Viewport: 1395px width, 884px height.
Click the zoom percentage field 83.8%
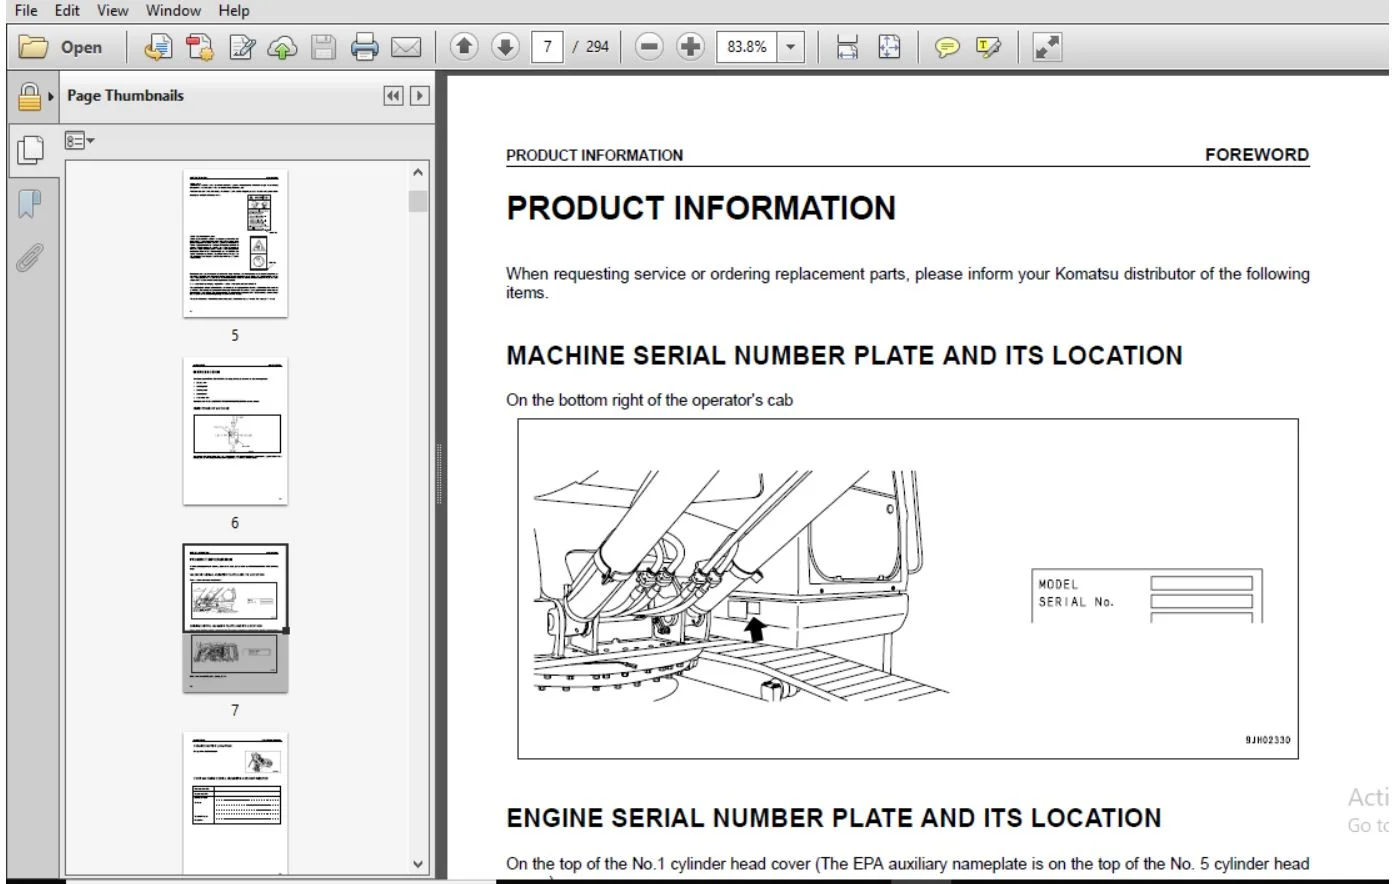(x=747, y=47)
